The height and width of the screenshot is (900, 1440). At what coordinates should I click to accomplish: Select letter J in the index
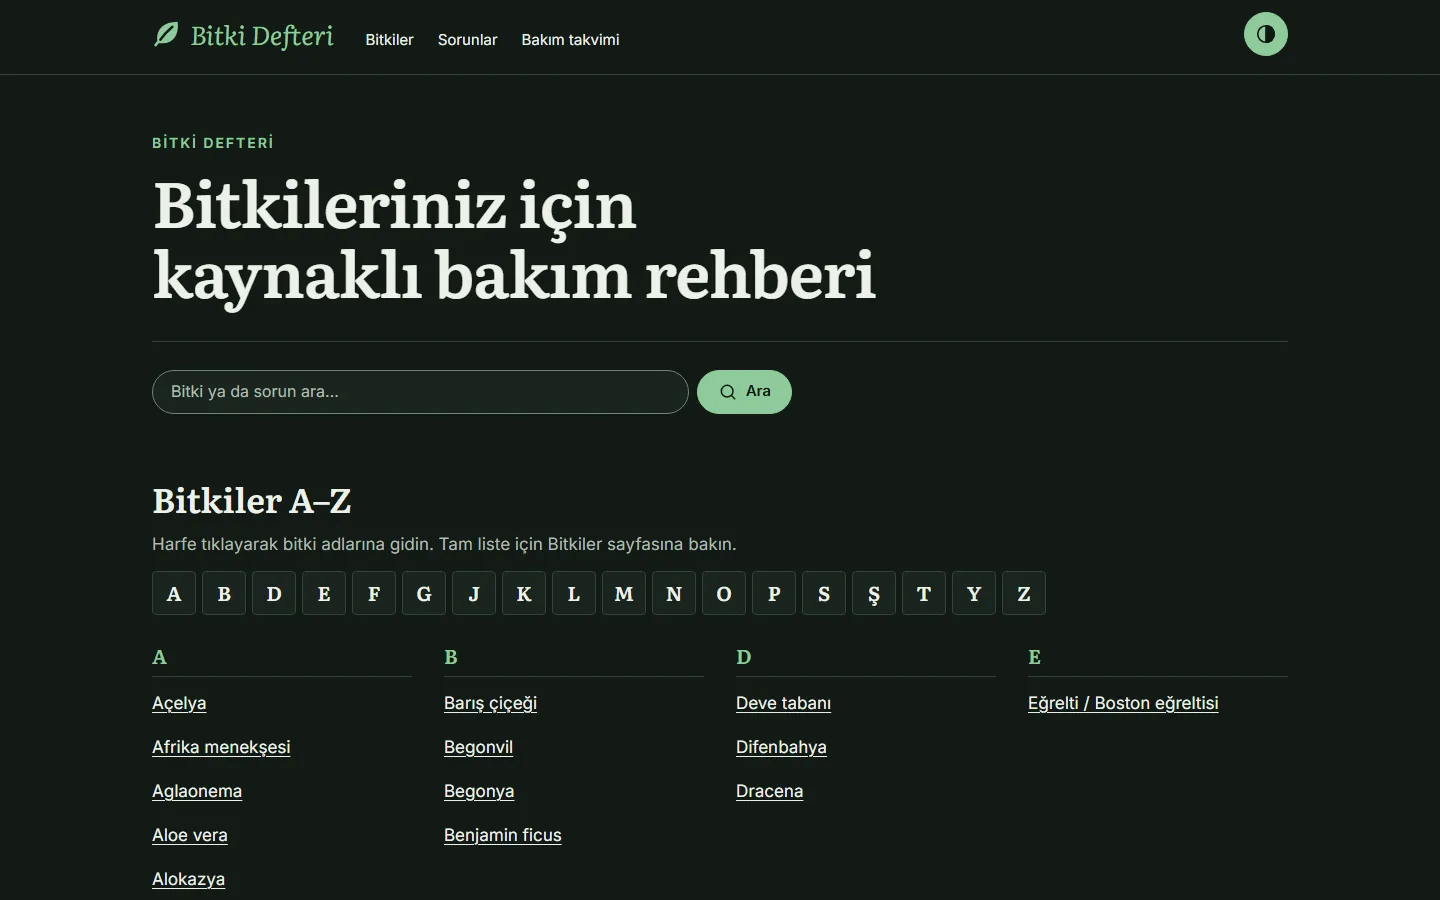tap(474, 593)
